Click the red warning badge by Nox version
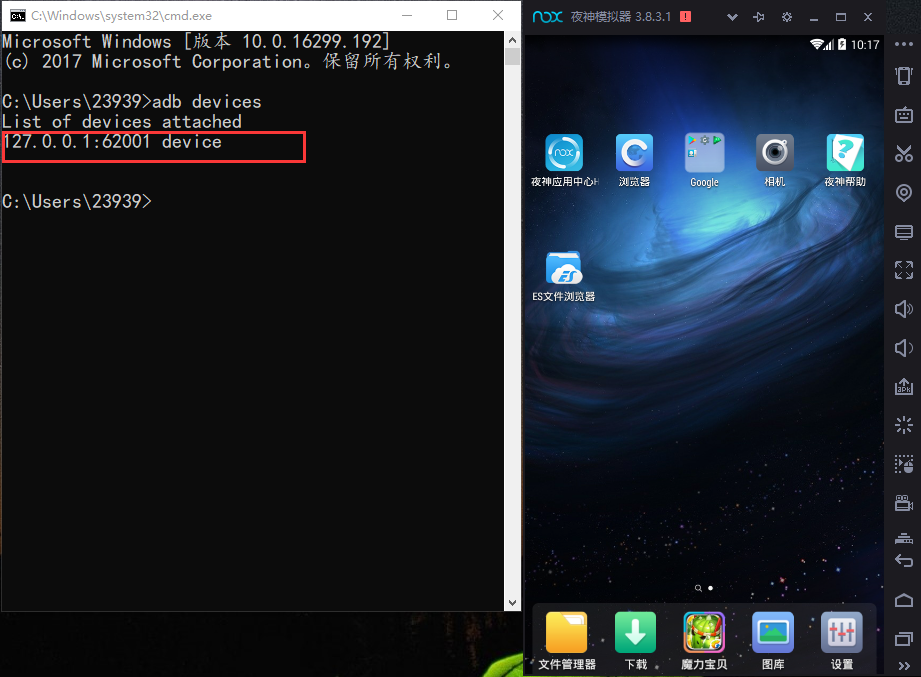 [x=685, y=16]
